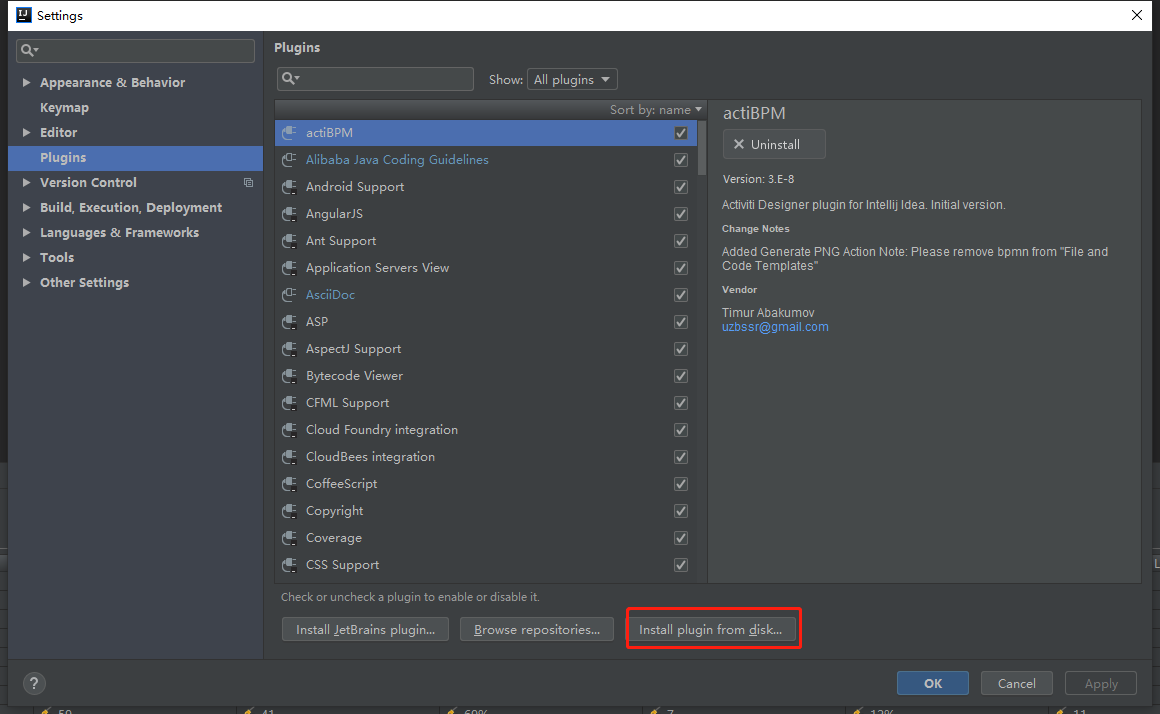Image resolution: width=1160 pixels, height=714 pixels.
Task: Select the Coverage plugin row
Action: click(x=486, y=538)
